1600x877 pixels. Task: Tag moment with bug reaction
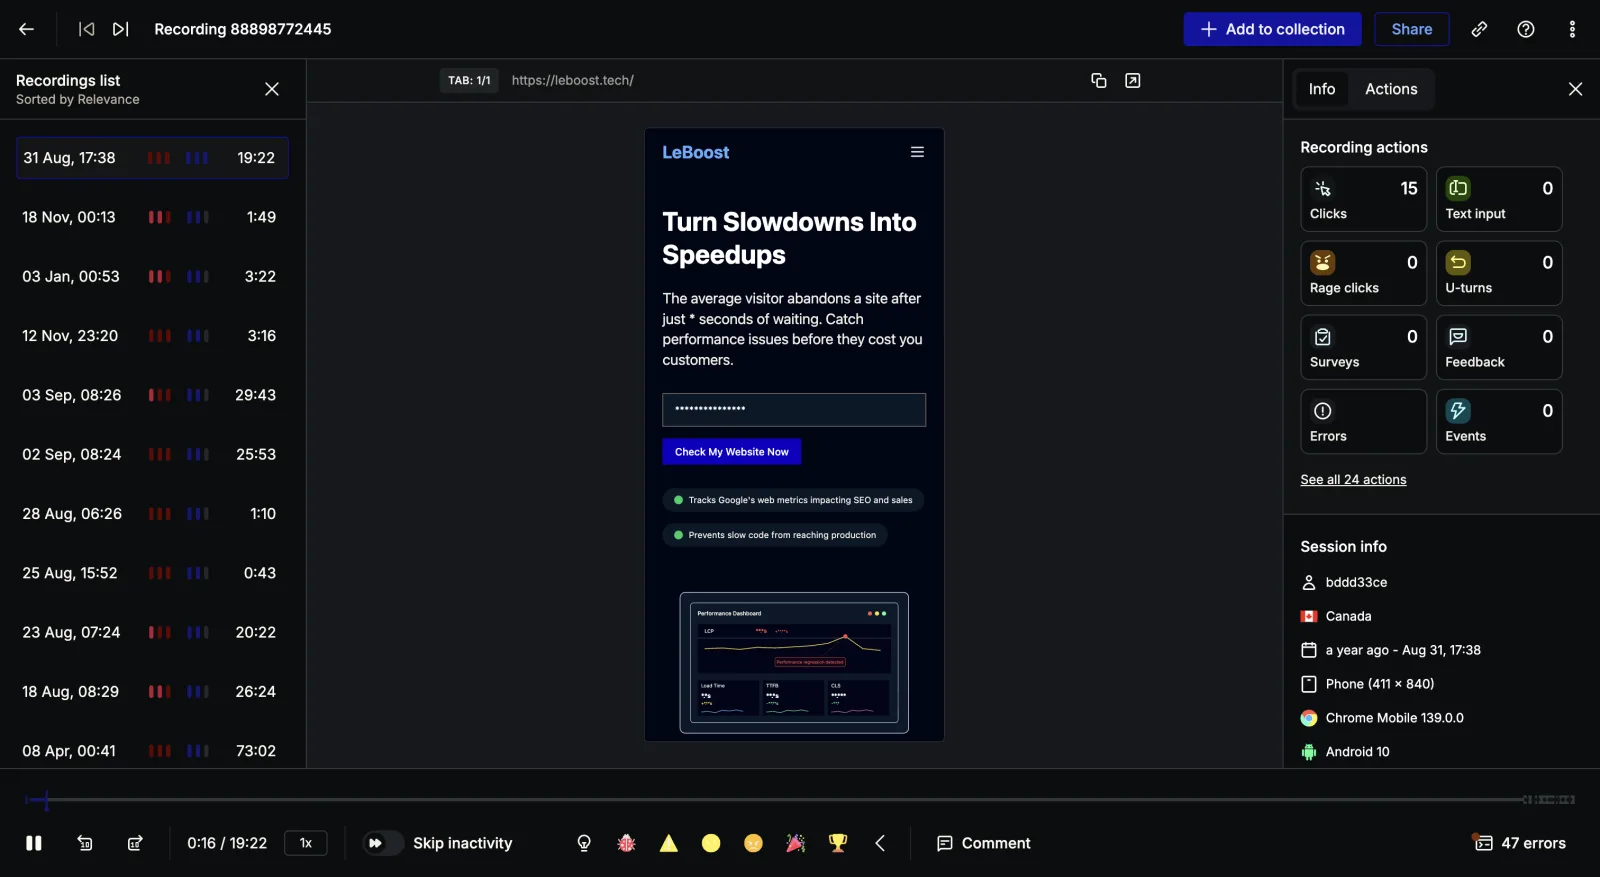coord(627,843)
